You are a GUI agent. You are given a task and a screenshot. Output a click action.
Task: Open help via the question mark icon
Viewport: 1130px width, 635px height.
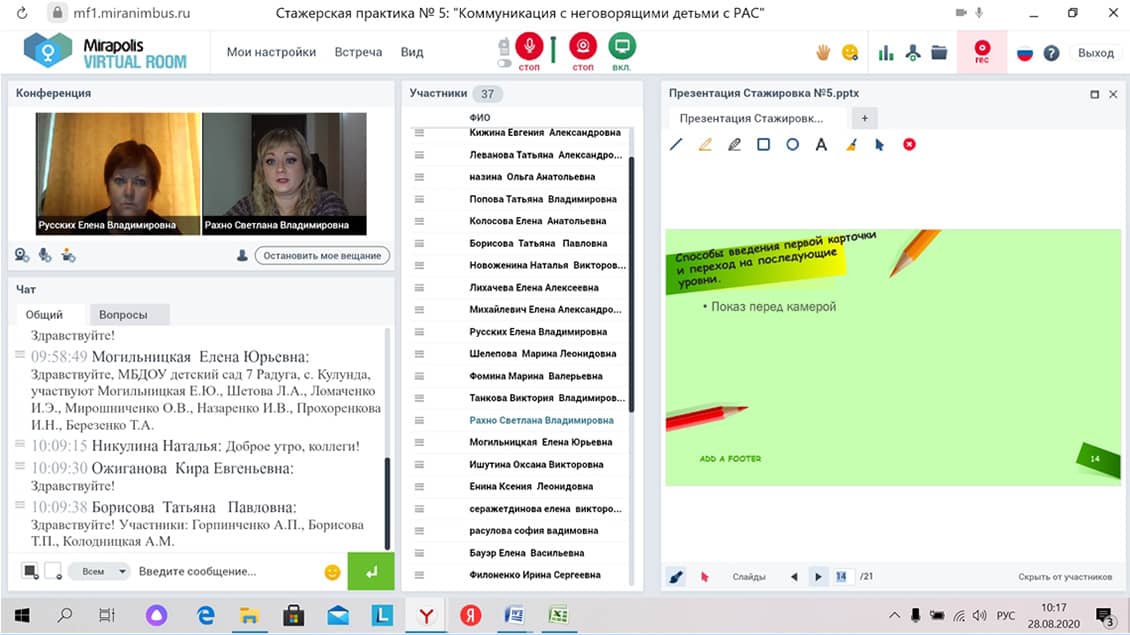tap(1051, 53)
